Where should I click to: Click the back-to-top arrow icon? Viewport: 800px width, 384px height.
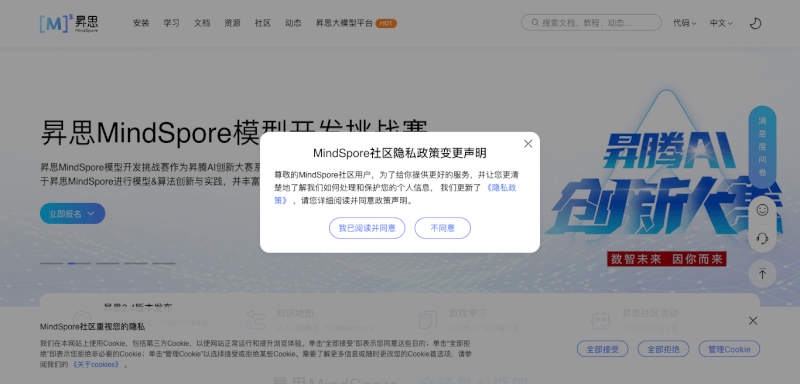click(762, 274)
